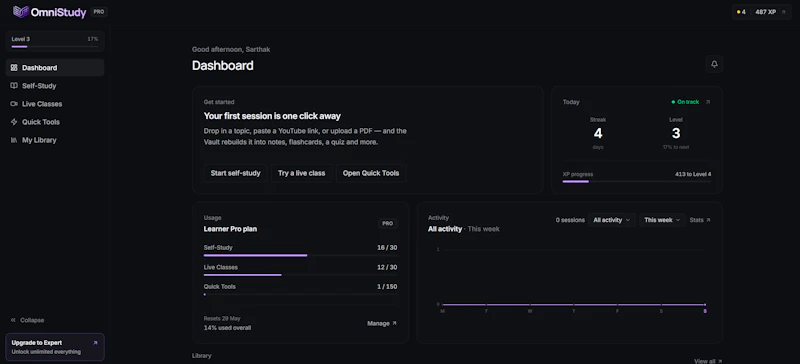The image size is (800, 364).
Task: Click the arrow icon next to 487 XP
Action: (x=784, y=12)
